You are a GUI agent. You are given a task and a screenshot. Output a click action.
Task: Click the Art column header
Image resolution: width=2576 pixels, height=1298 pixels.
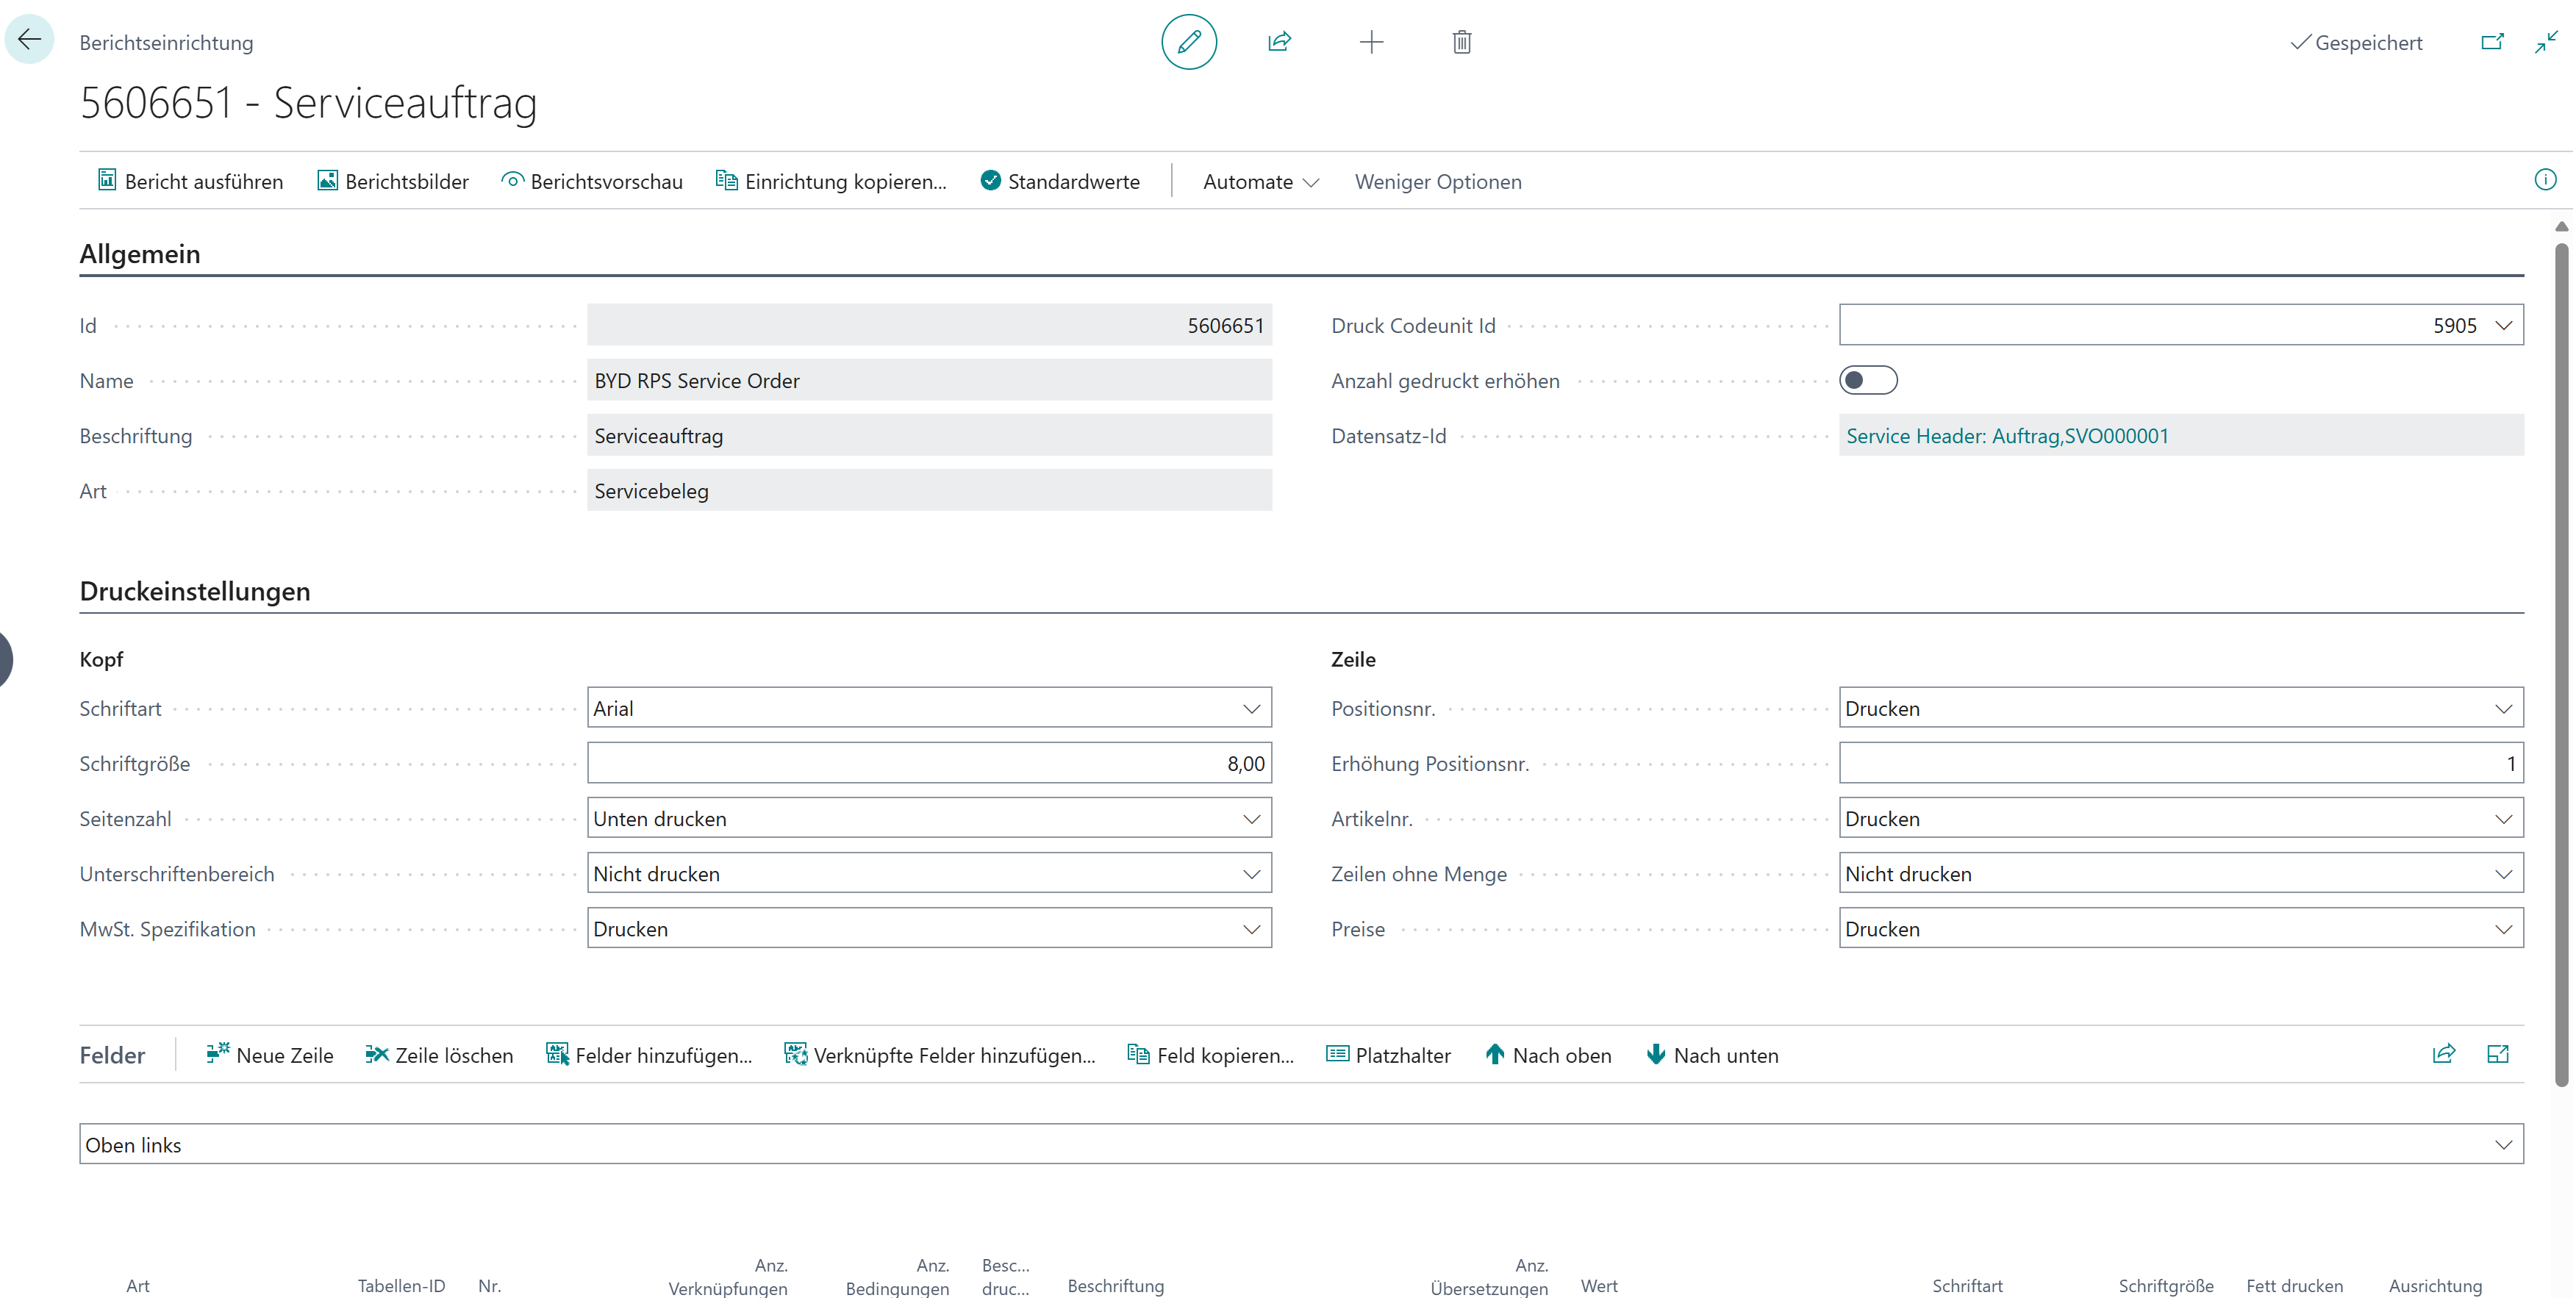[x=138, y=1285]
